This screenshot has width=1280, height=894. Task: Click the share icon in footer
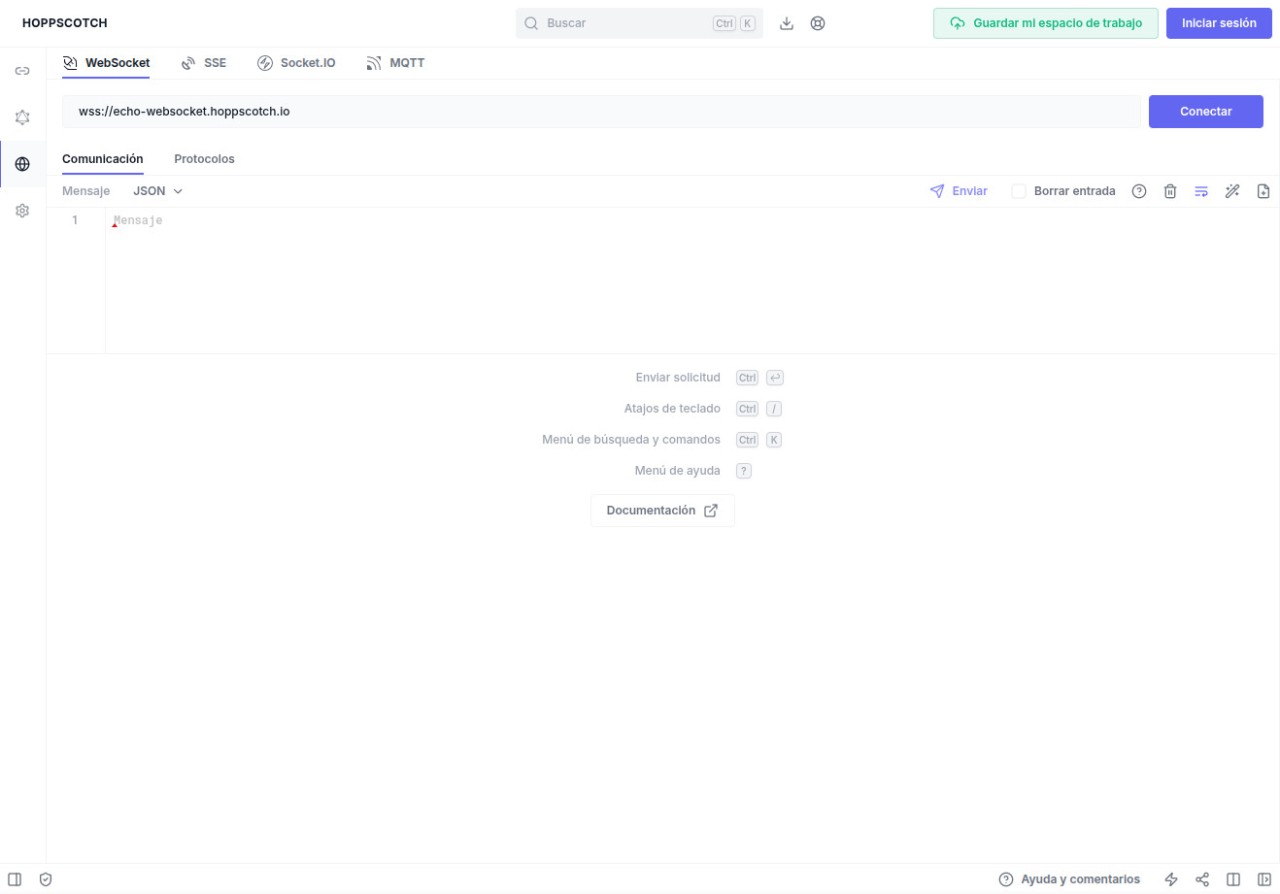[1202, 879]
